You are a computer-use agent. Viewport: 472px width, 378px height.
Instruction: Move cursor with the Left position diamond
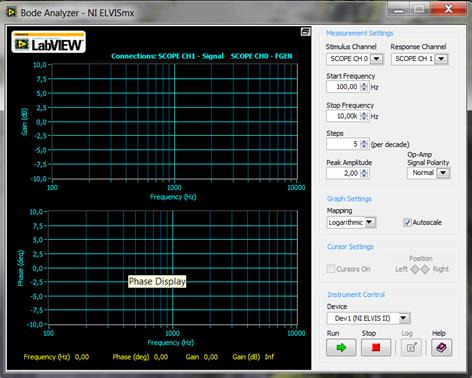tap(415, 269)
